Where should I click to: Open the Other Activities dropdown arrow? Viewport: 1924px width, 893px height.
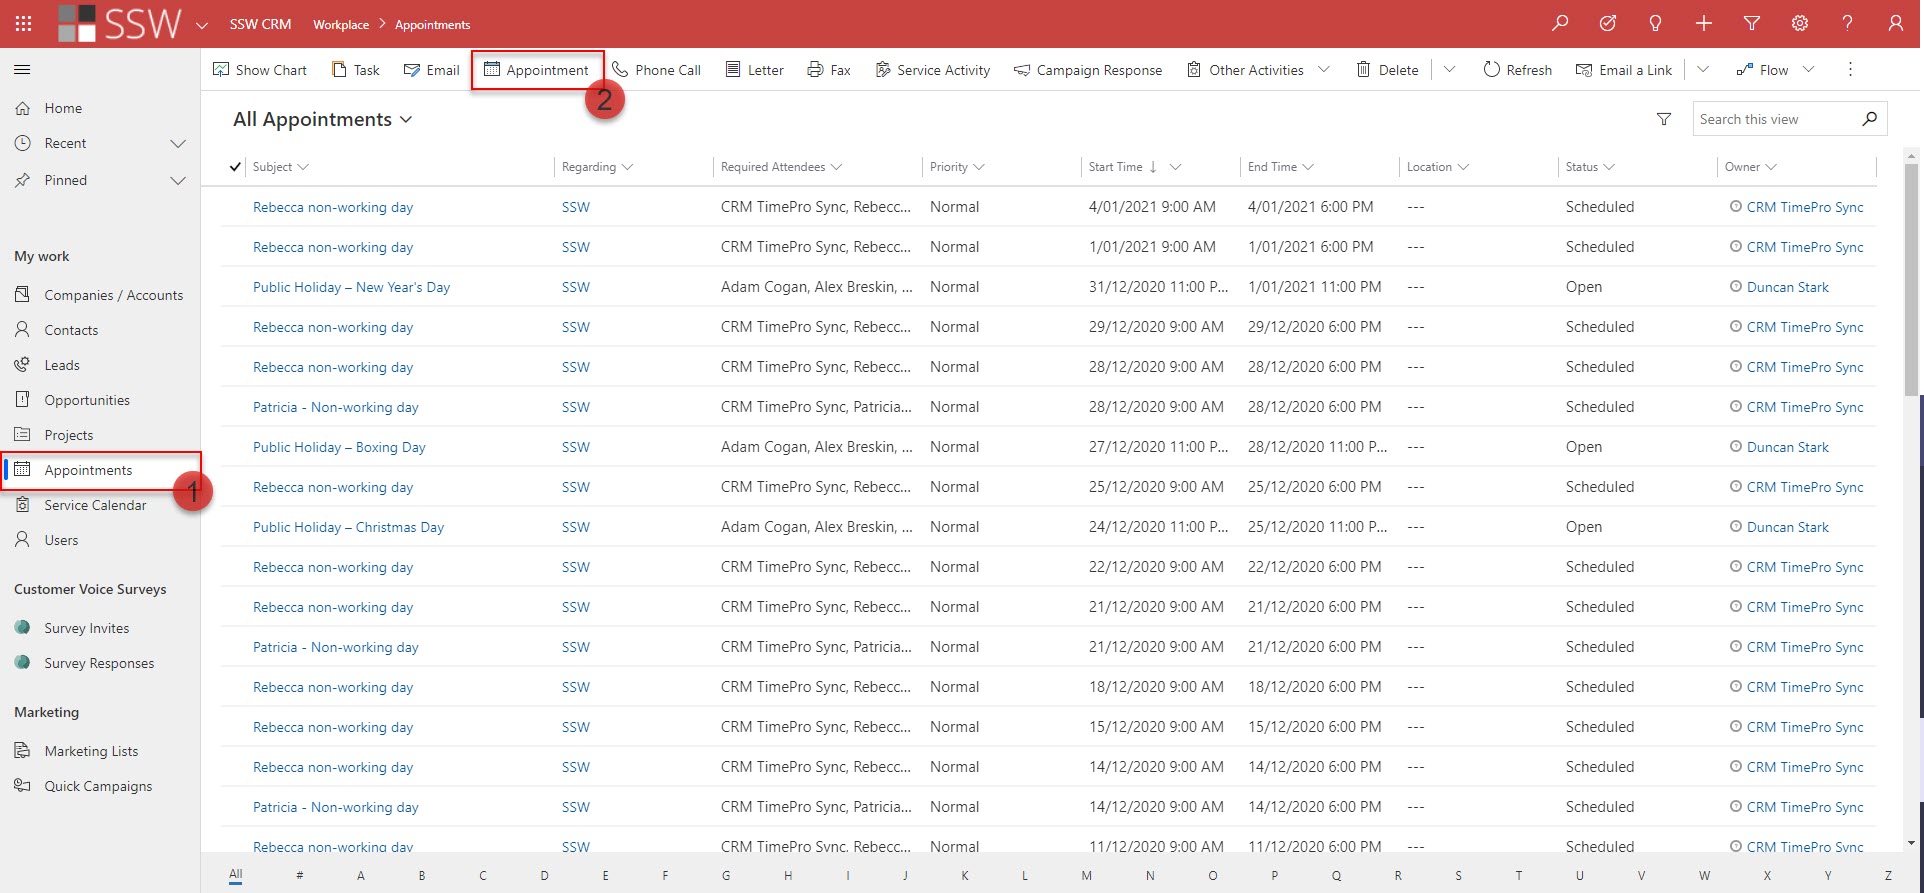tap(1324, 70)
